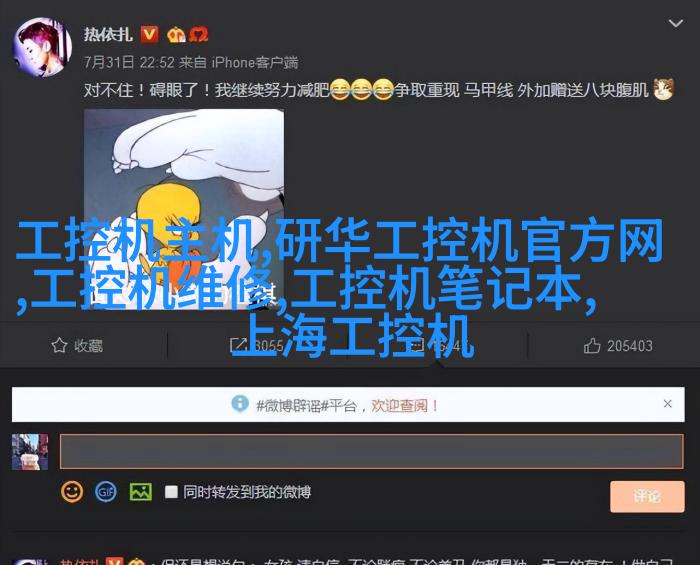Click the red badge beside the crown
The height and width of the screenshot is (565, 700).
198,34
